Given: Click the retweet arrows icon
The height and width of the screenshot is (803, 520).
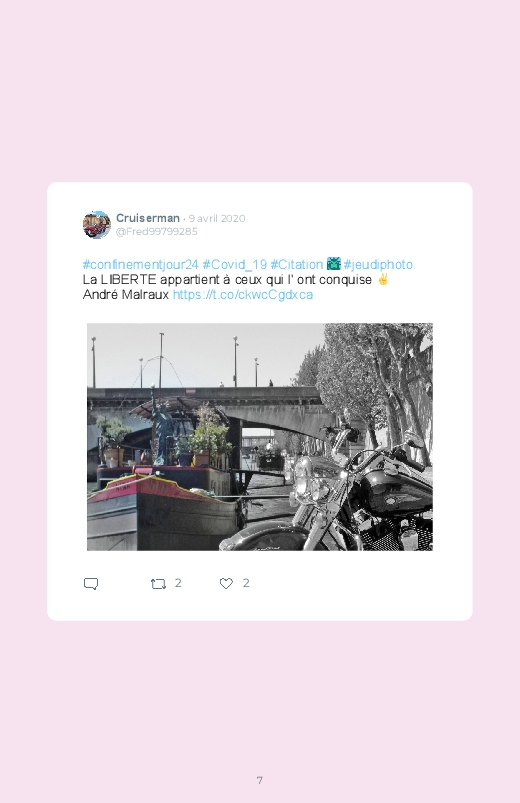Looking at the screenshot, I should (x=158, y=584).
